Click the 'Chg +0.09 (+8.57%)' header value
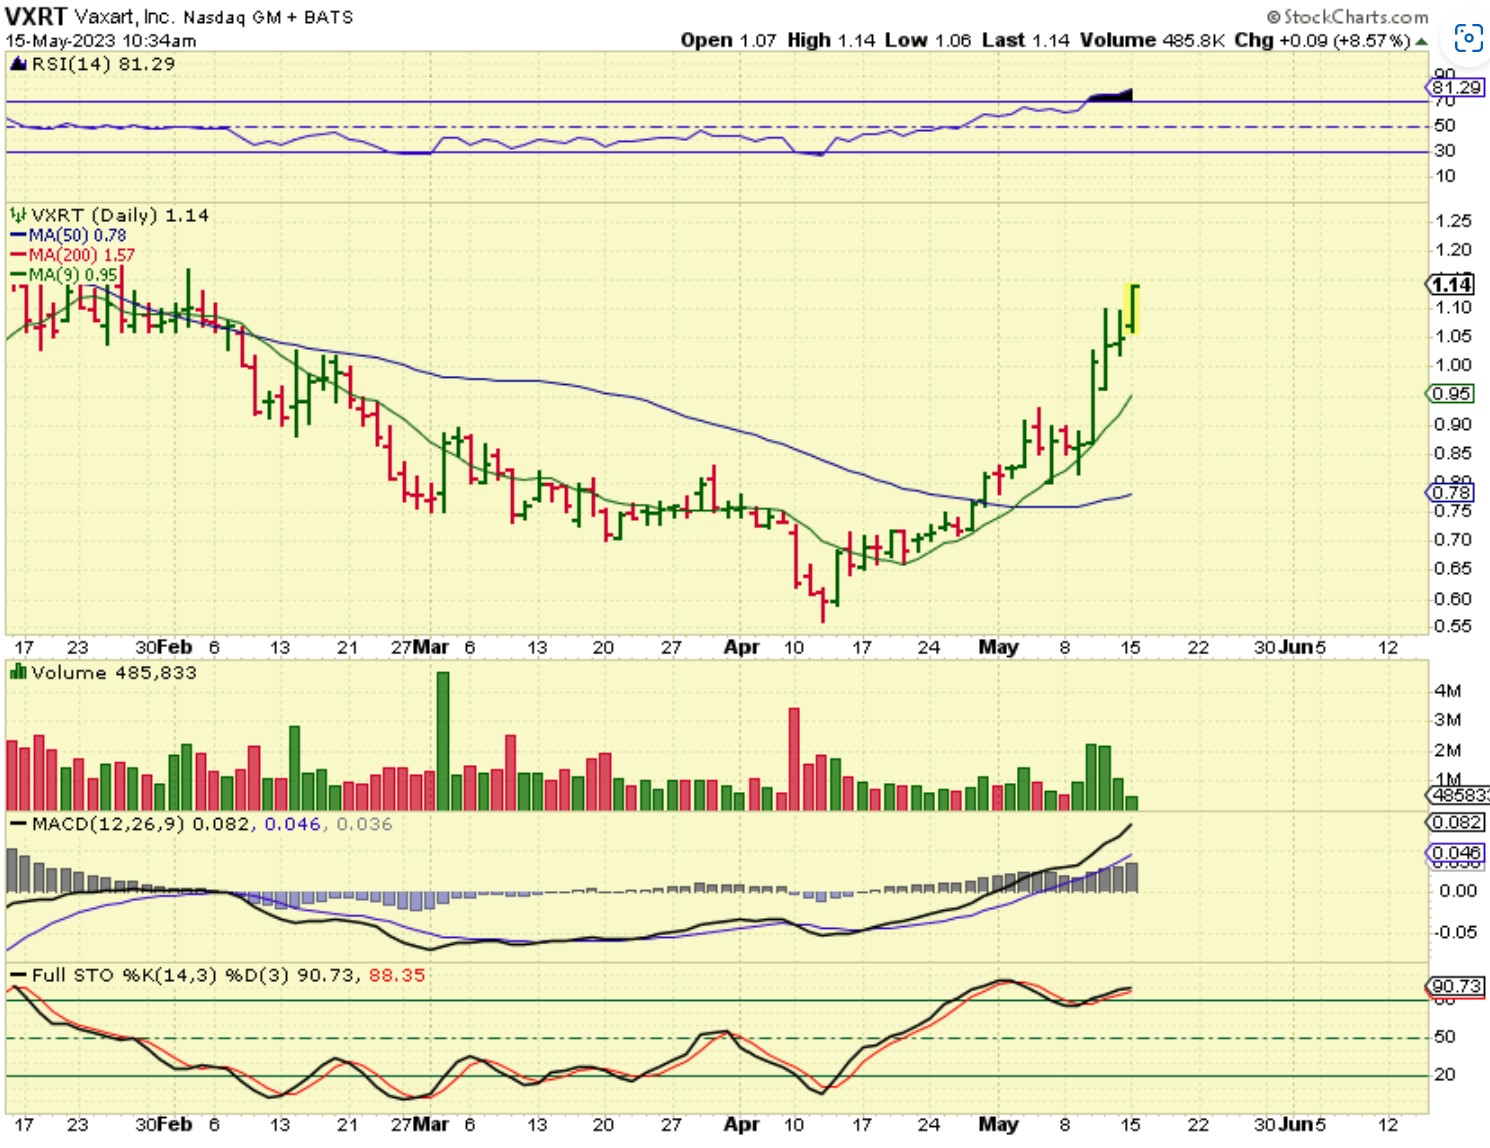The width and height of the screenshot is (1490, 1148). [x=1322, y=40]
